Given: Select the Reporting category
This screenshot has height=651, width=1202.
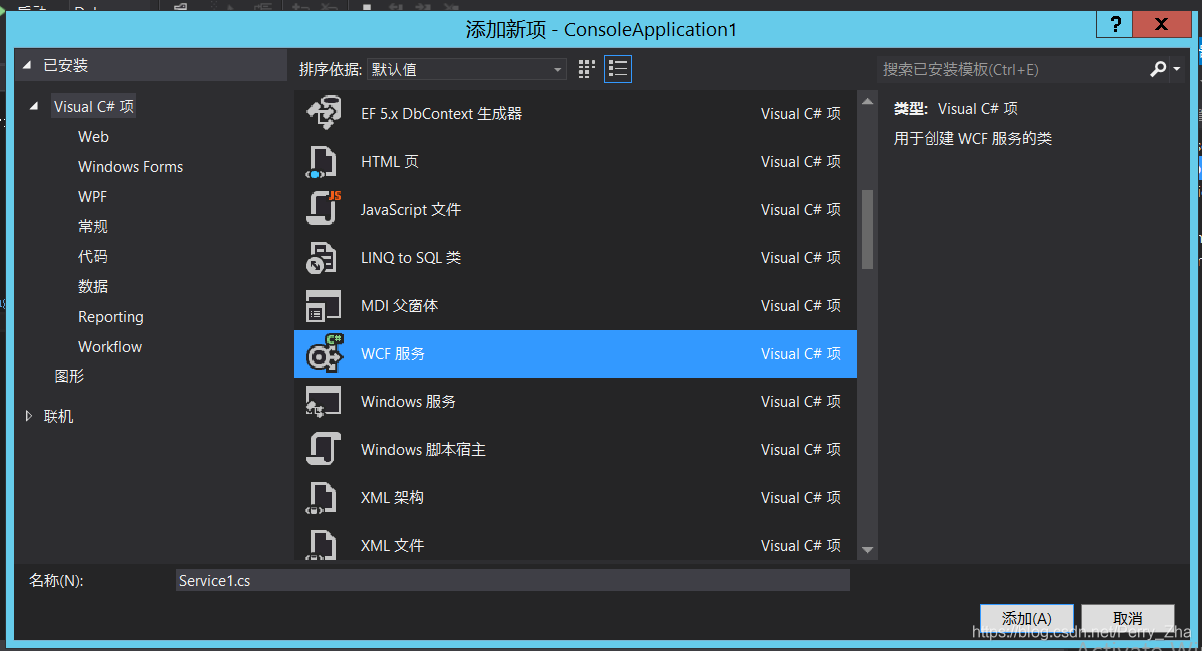Looking at the screenshot, I should pos(111,317).
